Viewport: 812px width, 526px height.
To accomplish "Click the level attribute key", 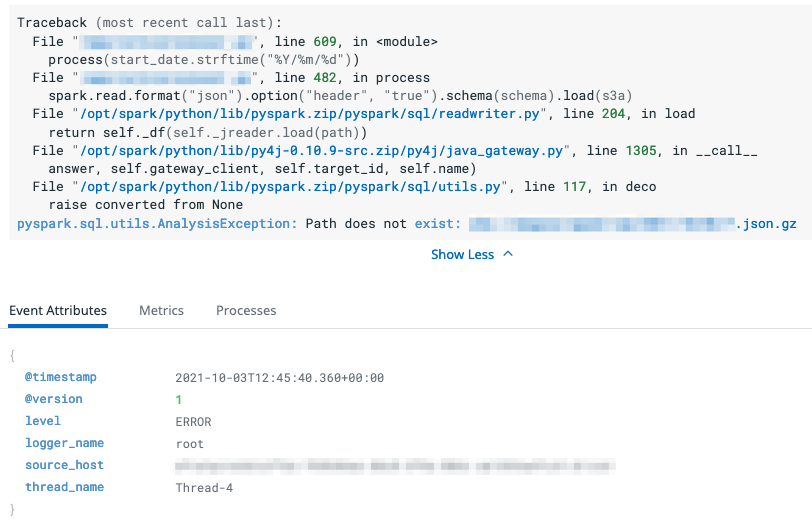I will click(x=43, y=421).
